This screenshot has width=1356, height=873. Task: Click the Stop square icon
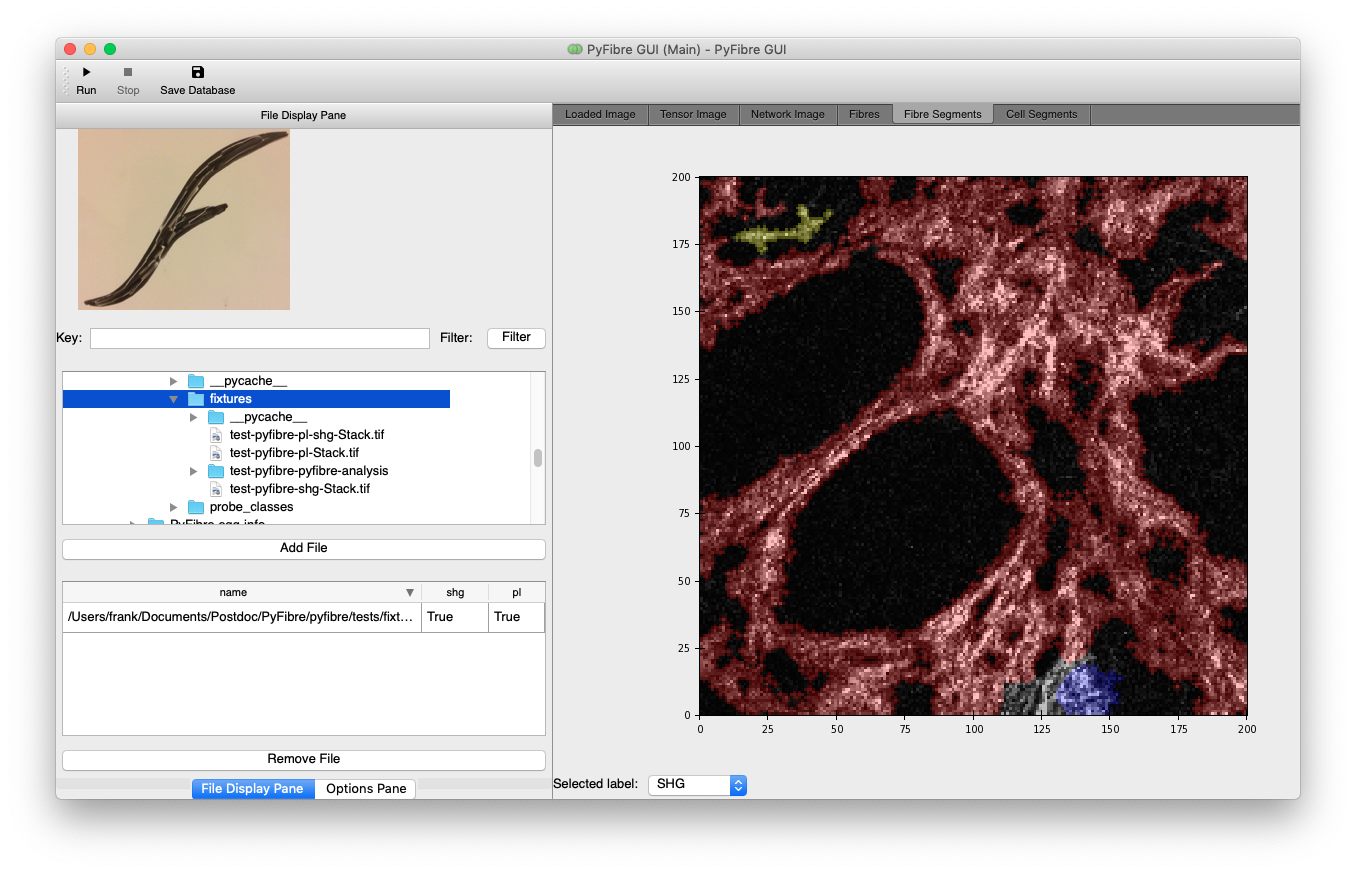click(x=128, y=72)
